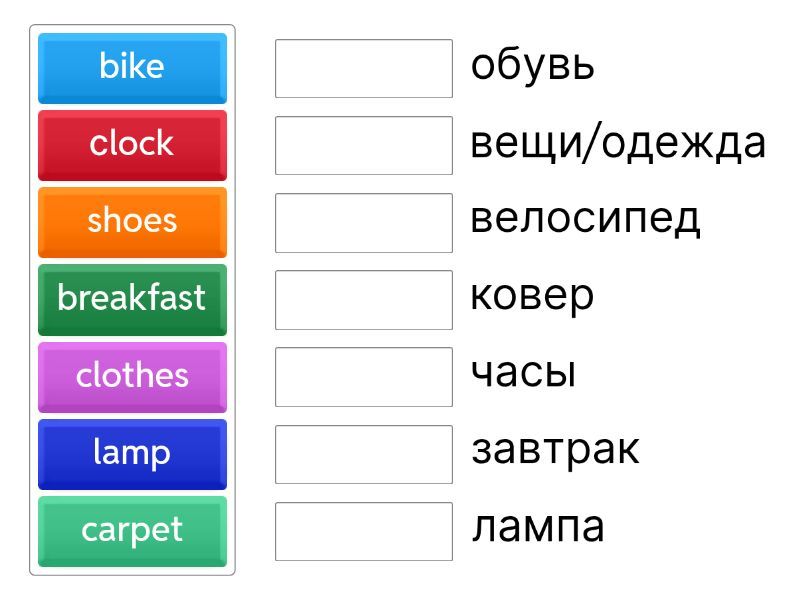Click the blank slot beside 'велосипед'
The width and height of the screenshot is (800, 600).
click(364, 222)
